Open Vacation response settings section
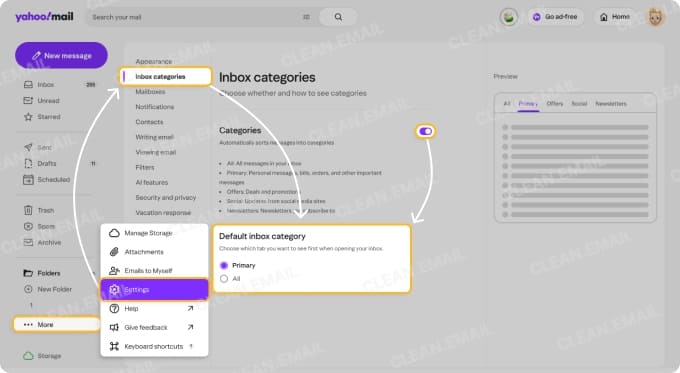The width and height of the screenshot is (680, 373). coord(163,213)
